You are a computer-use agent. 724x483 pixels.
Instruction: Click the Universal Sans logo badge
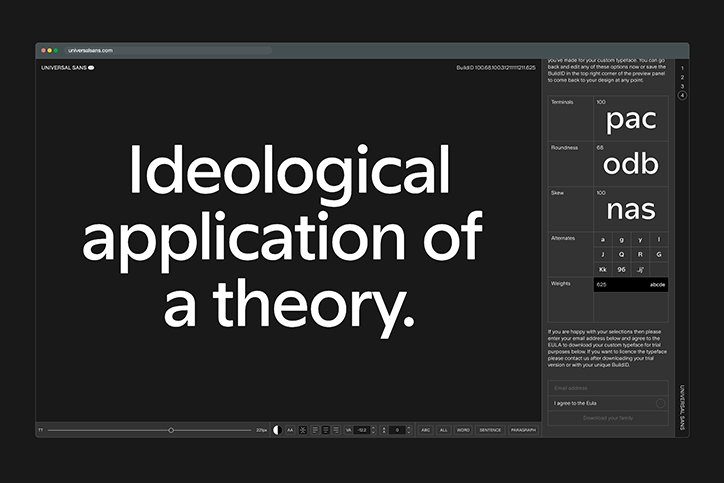[x=91, y=68]
